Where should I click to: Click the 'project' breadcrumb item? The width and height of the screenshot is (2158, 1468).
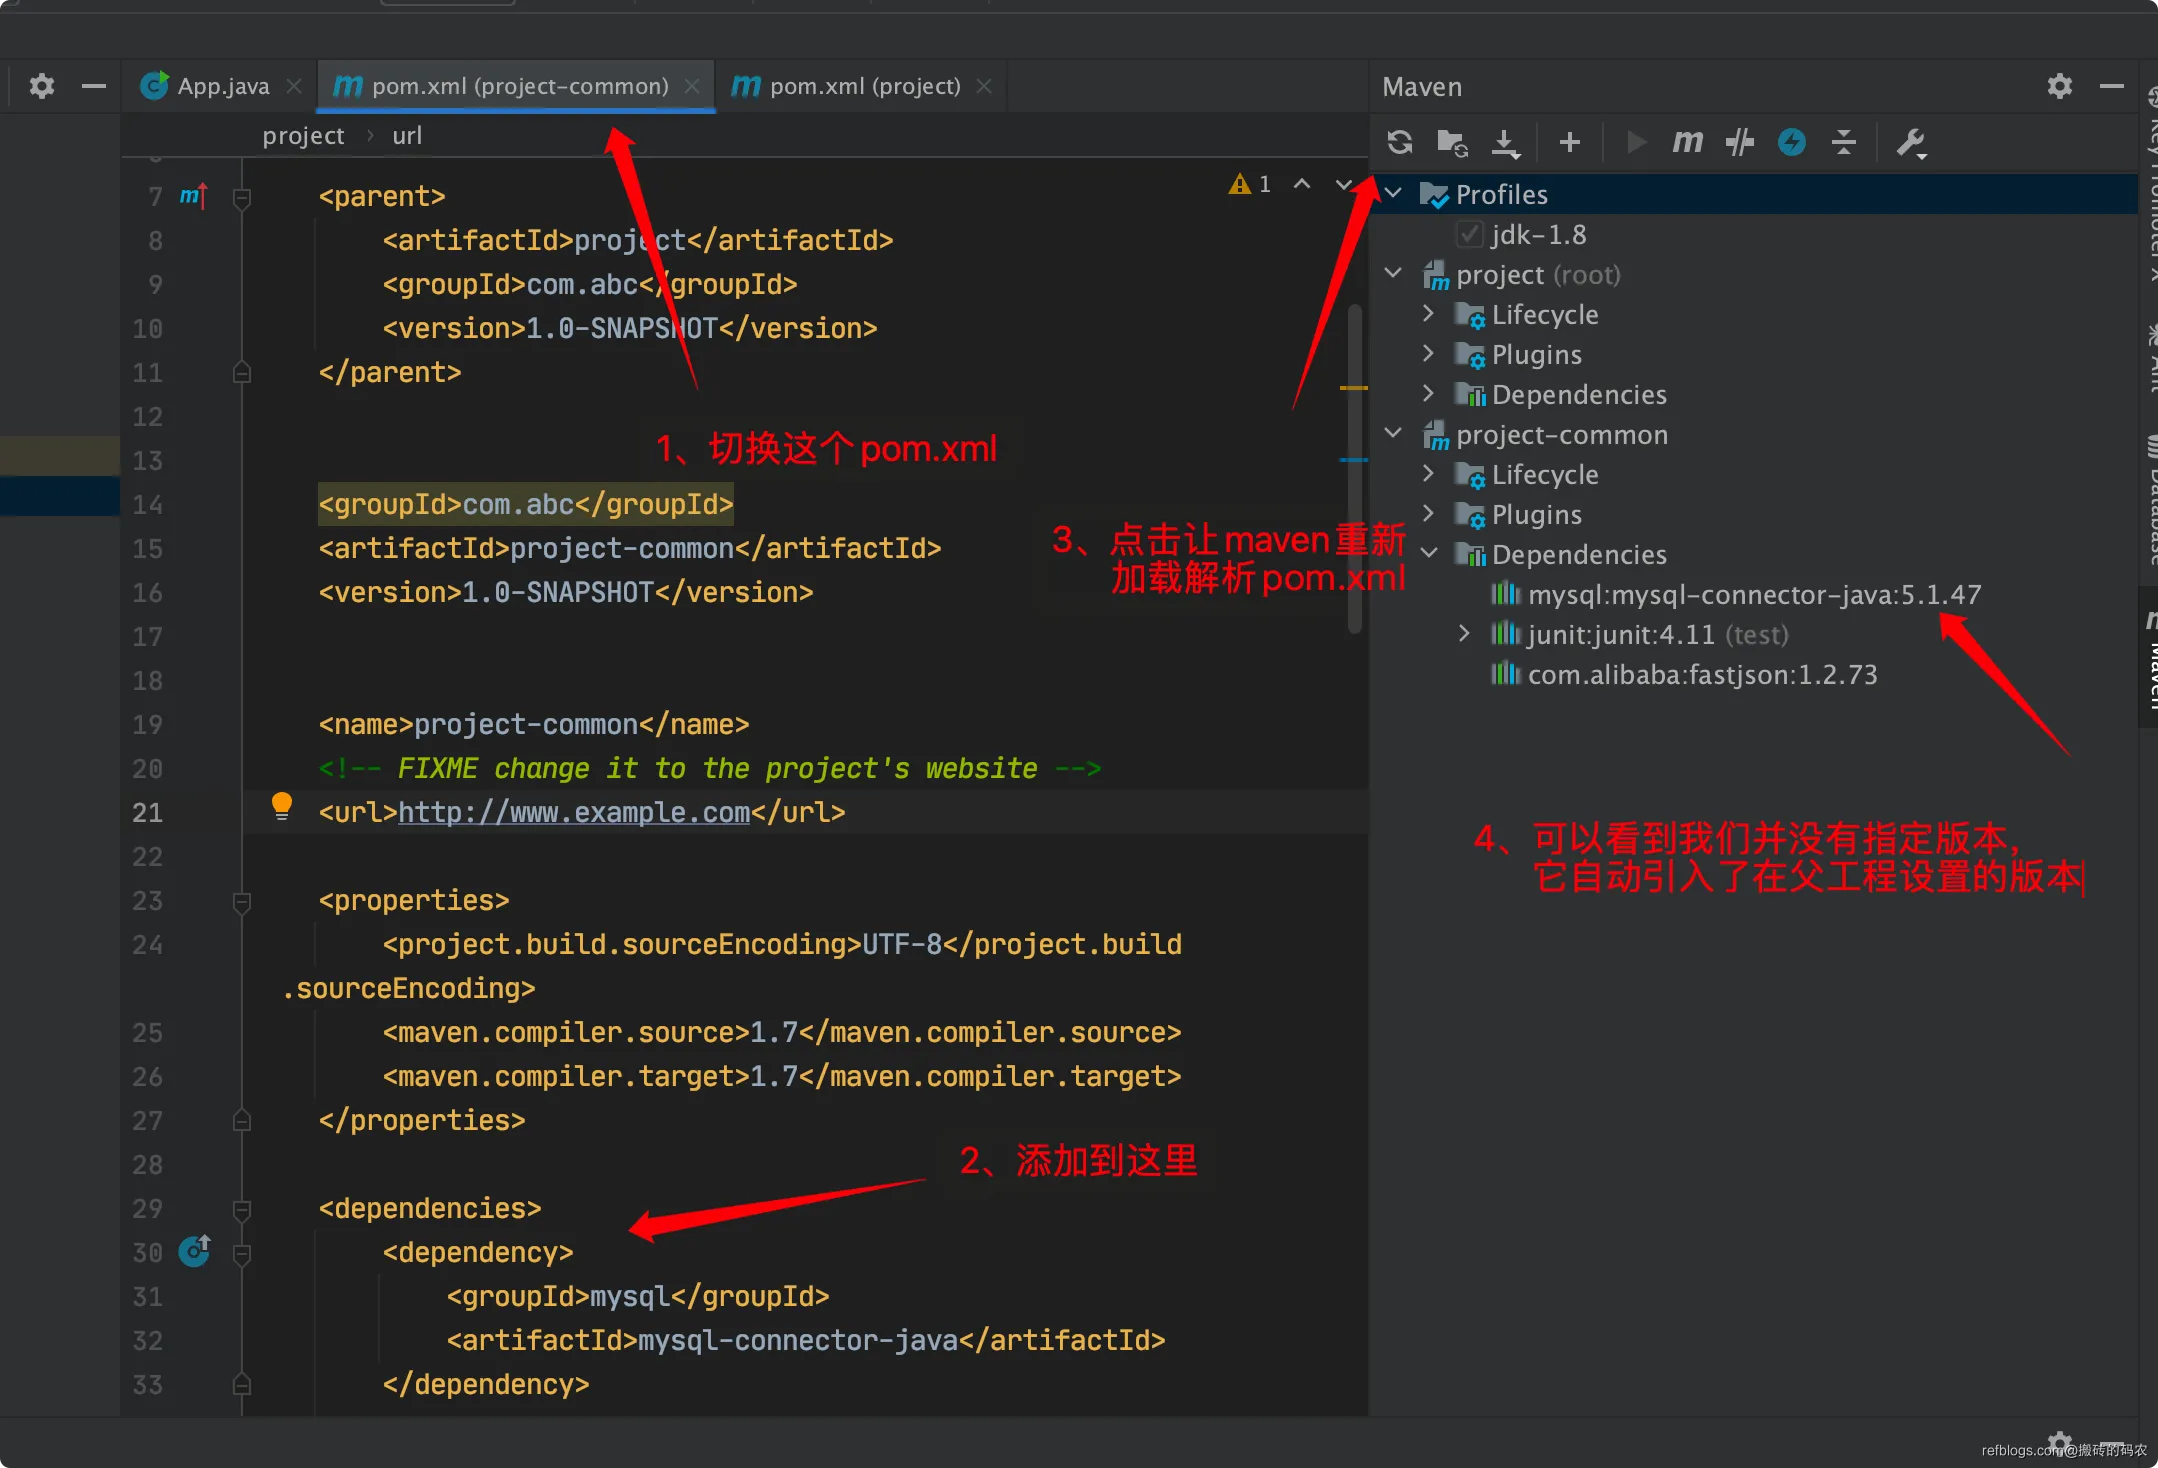303,135
